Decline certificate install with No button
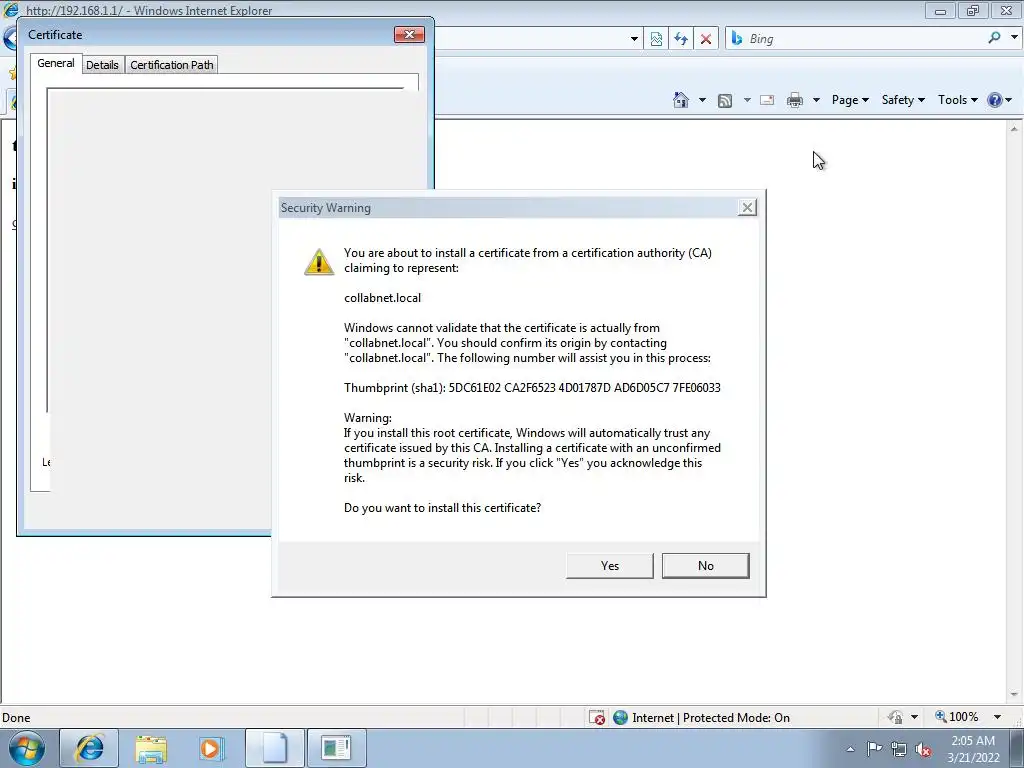Screen dimensions: 1024x768 (x=705, y=566)
